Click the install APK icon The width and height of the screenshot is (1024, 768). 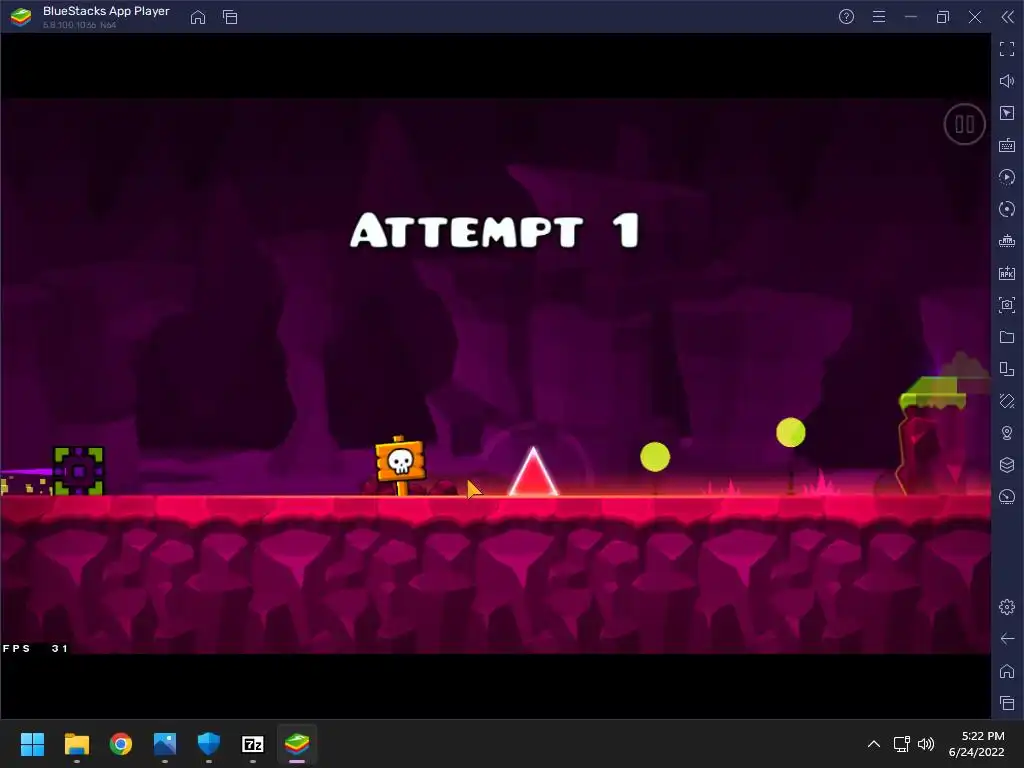1006,273
